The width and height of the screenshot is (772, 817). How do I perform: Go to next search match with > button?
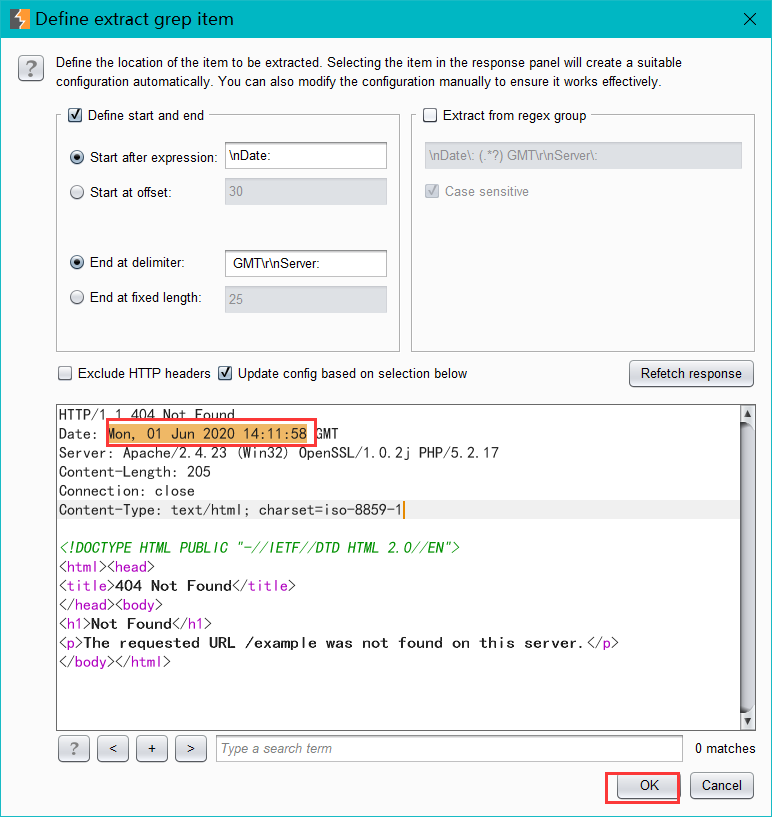(x=191, y=748)
